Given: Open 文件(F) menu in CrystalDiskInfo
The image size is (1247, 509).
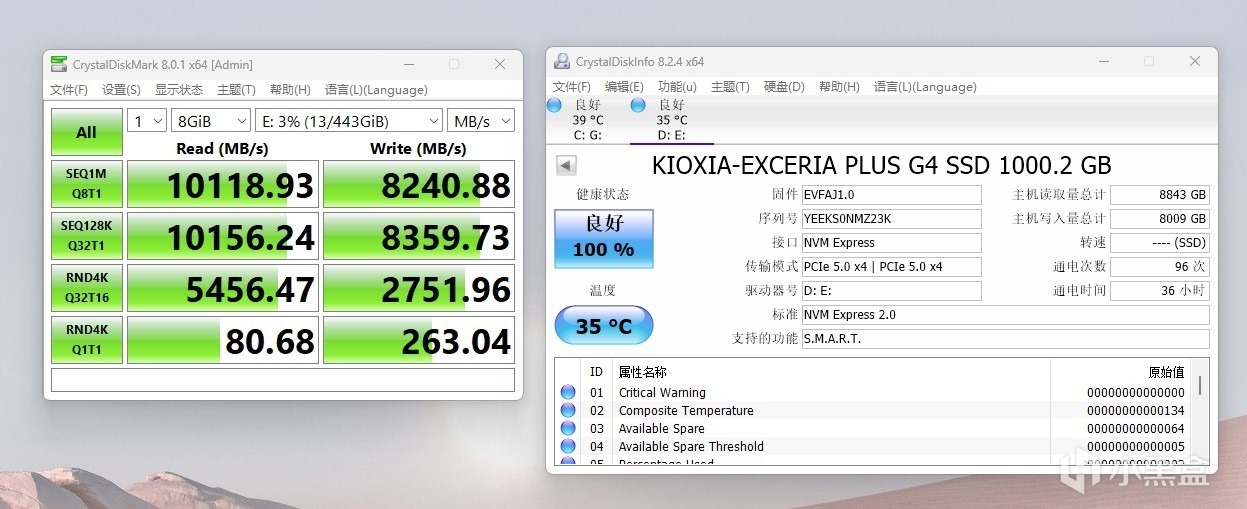Looking at the screenshot, I should click(x=572, y=87).
